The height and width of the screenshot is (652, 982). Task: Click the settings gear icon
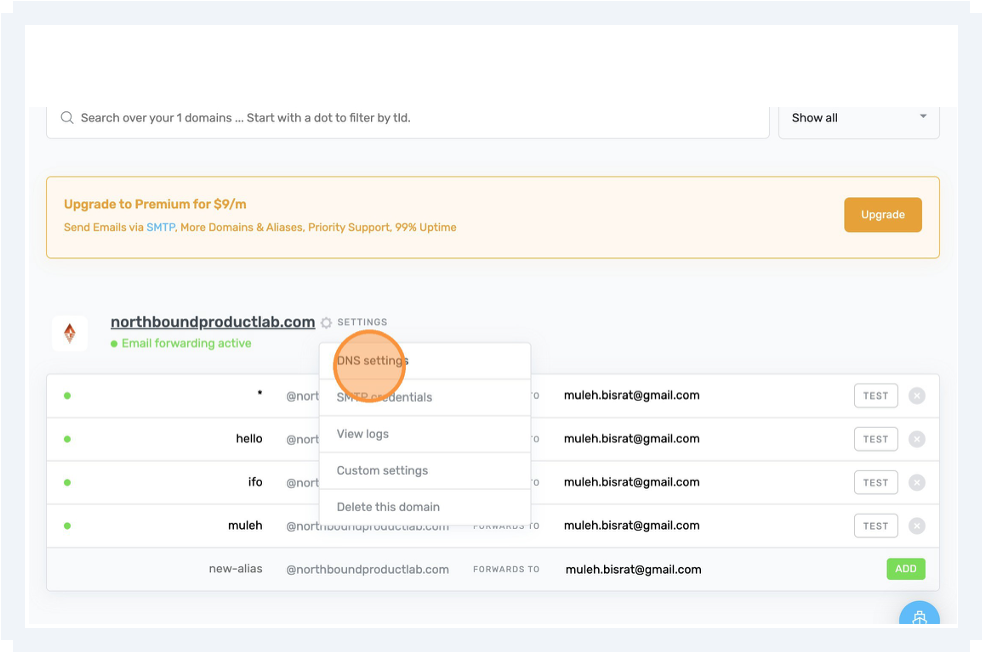click(326, 323)
